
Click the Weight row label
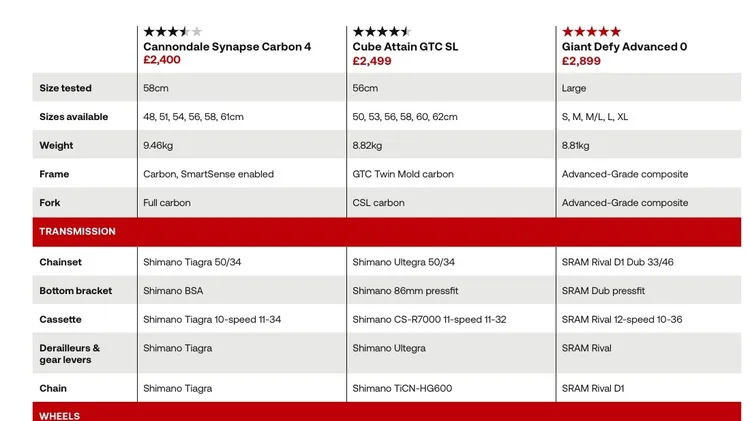click(56, 145)
